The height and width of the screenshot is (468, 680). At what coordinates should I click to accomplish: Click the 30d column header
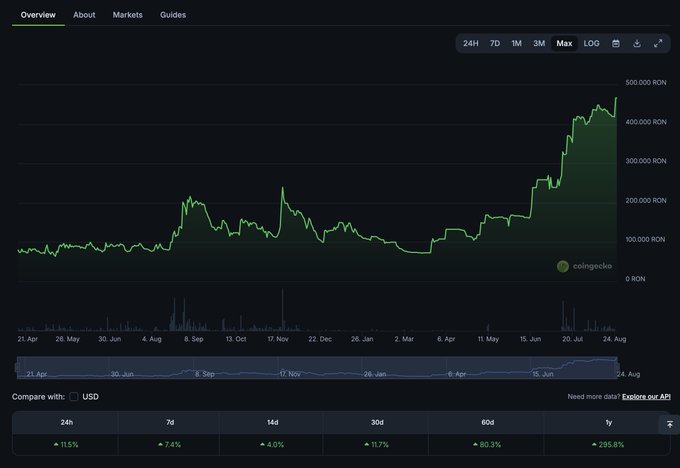[377, 422]
